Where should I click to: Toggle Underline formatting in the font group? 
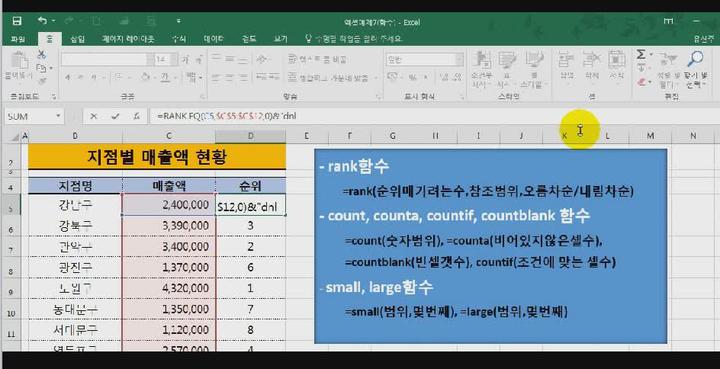94,77
